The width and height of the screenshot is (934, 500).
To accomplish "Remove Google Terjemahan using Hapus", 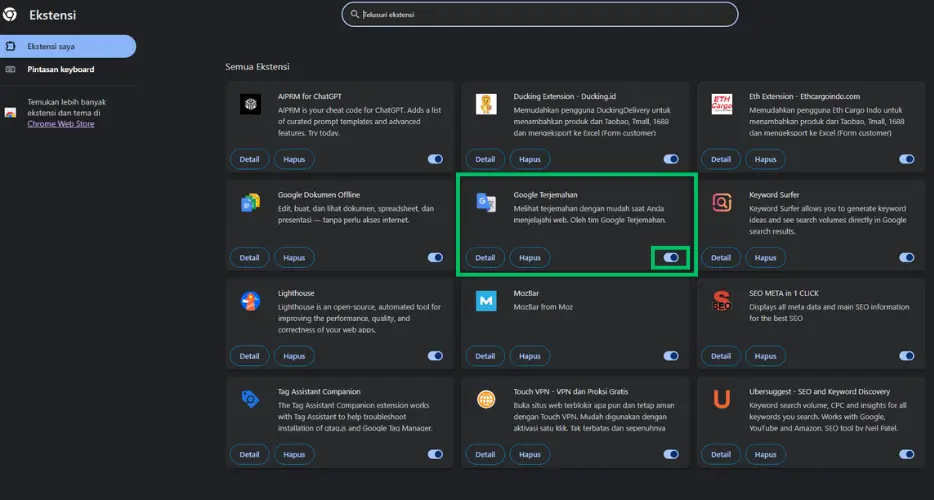I will pos(530,257).
